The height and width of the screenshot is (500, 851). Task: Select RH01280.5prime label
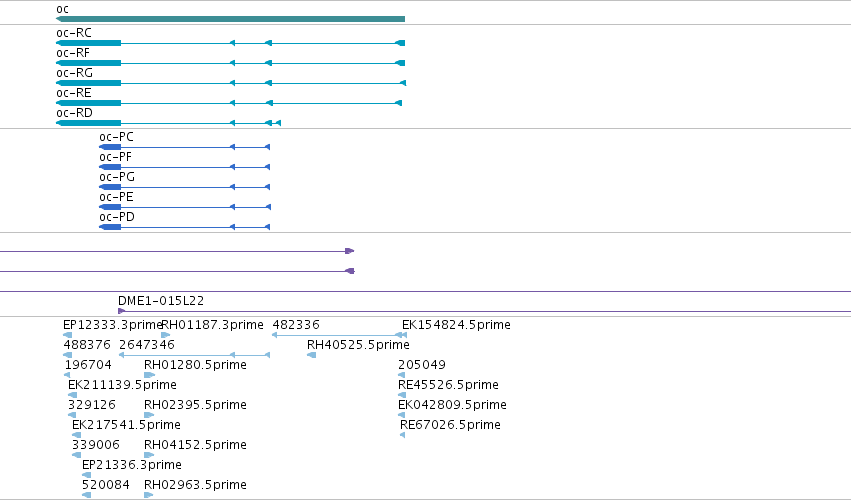click(195, 365)
